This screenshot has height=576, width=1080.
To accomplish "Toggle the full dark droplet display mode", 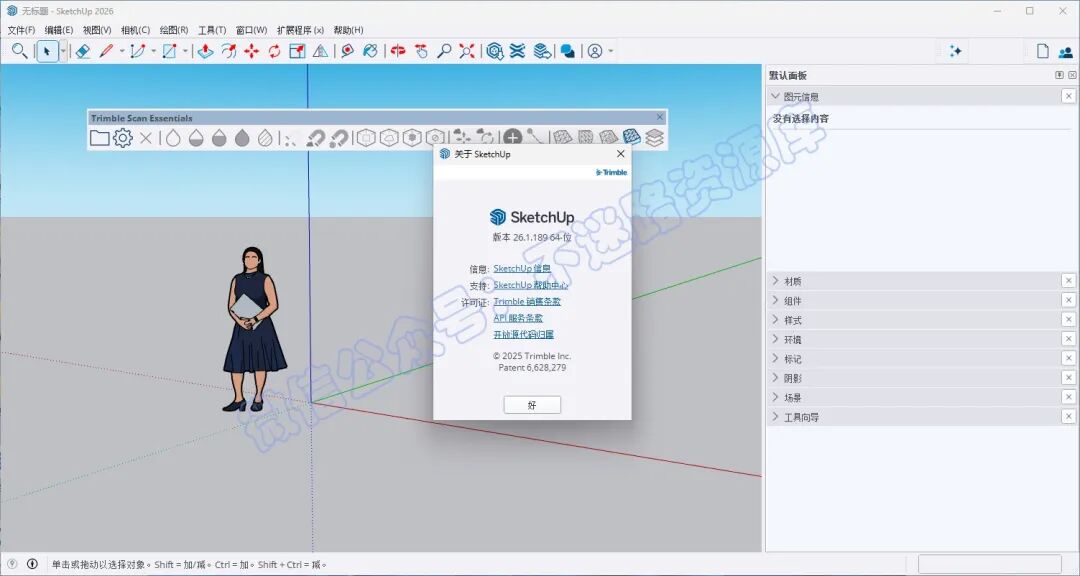I will coord(242,138).
